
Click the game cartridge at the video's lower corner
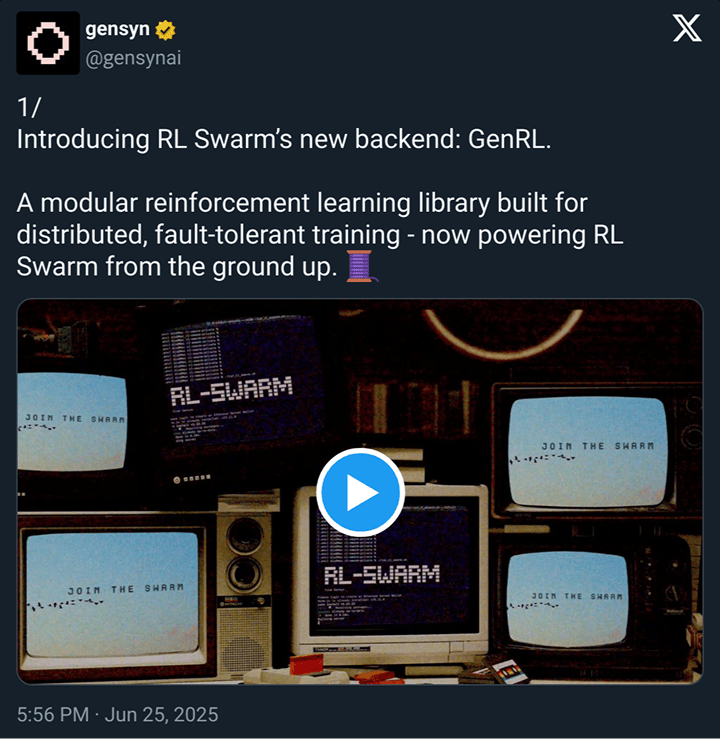click(x=509, y=669)
